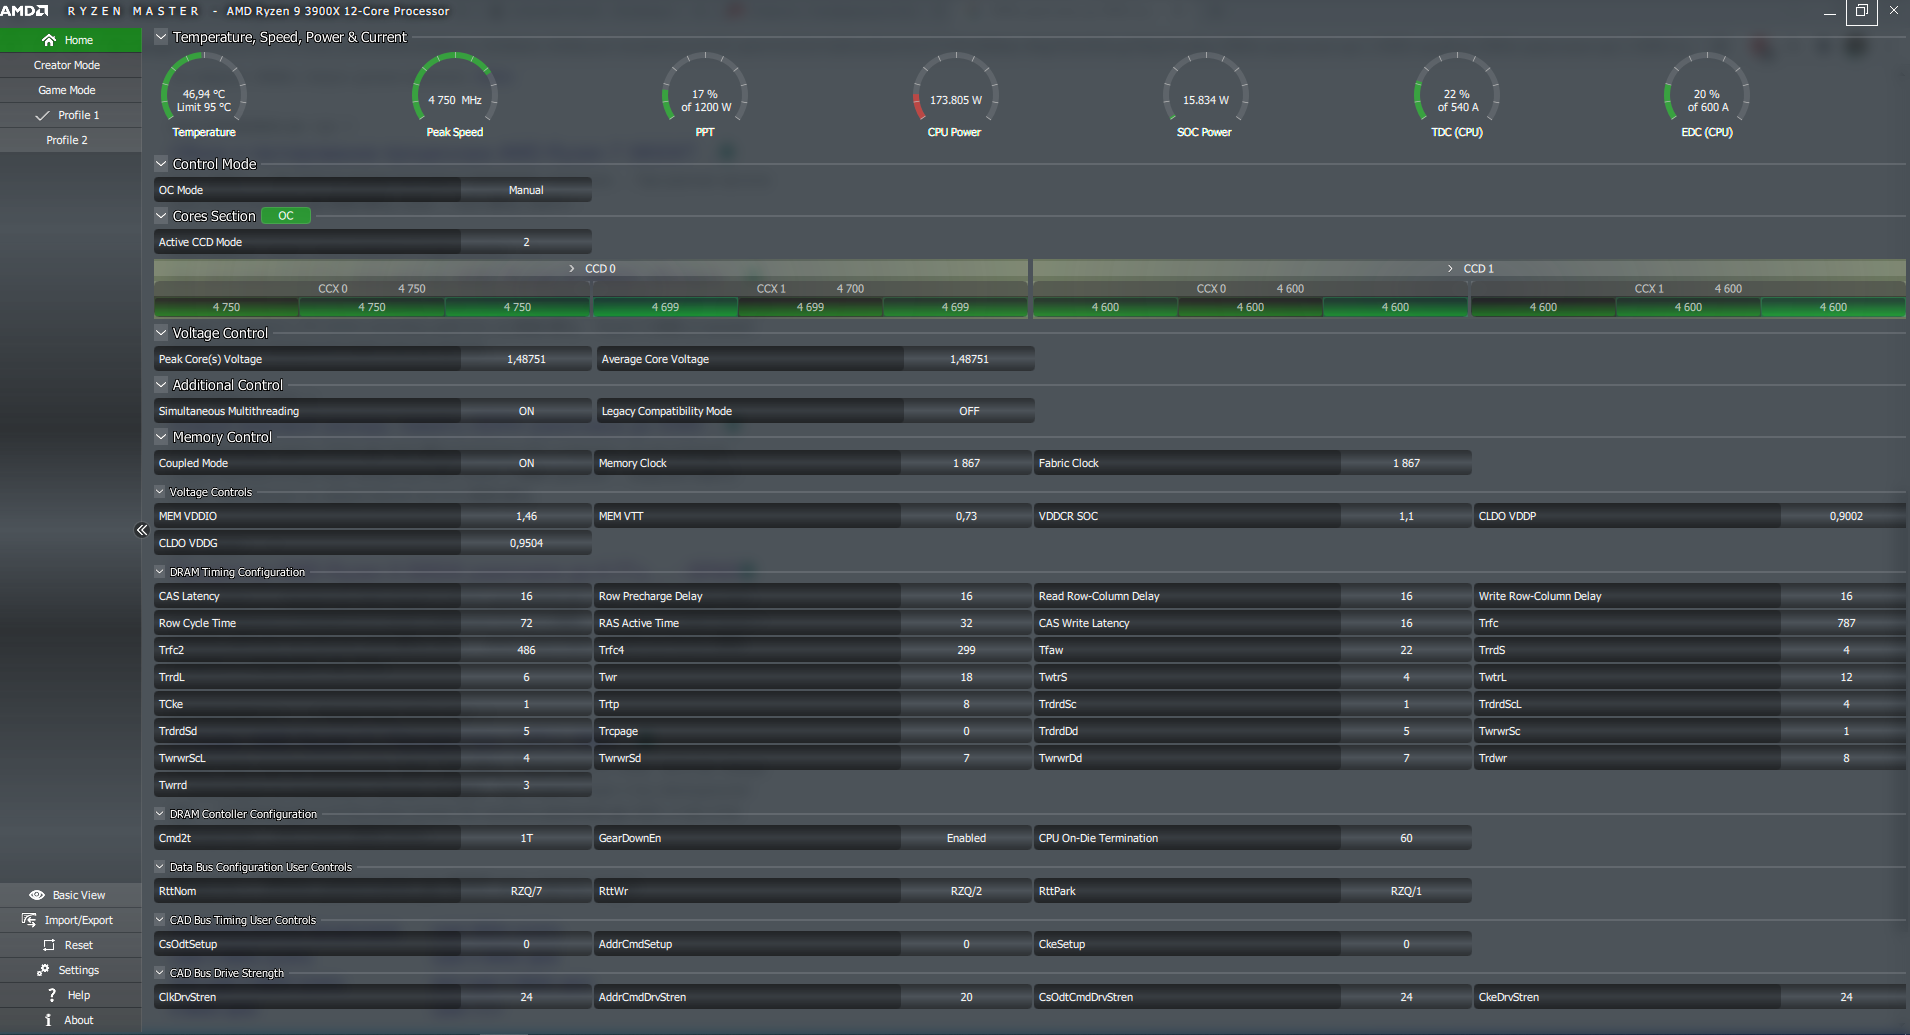Image resolution: width=1910 pixels, height=1035 pixels.
Task: Click the RttWr RZQ/2 value
Action: tap(966, 891)
